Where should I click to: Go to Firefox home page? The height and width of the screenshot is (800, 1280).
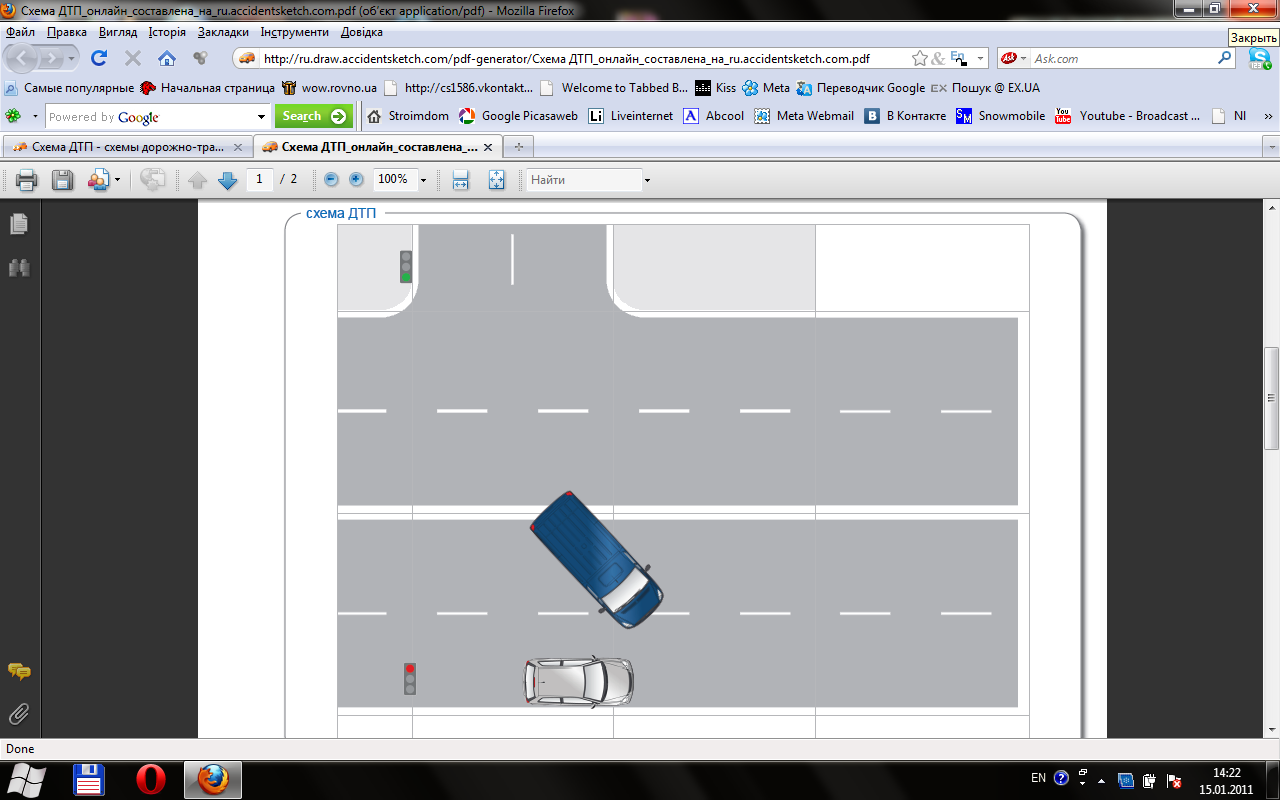[167, 58]
